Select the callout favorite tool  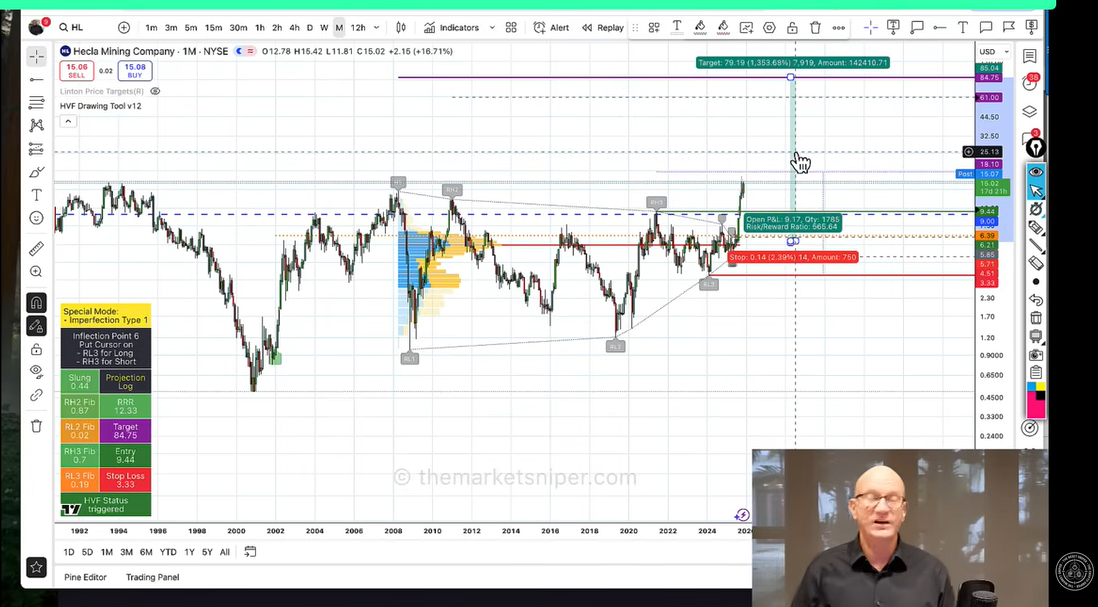point(917,27)
